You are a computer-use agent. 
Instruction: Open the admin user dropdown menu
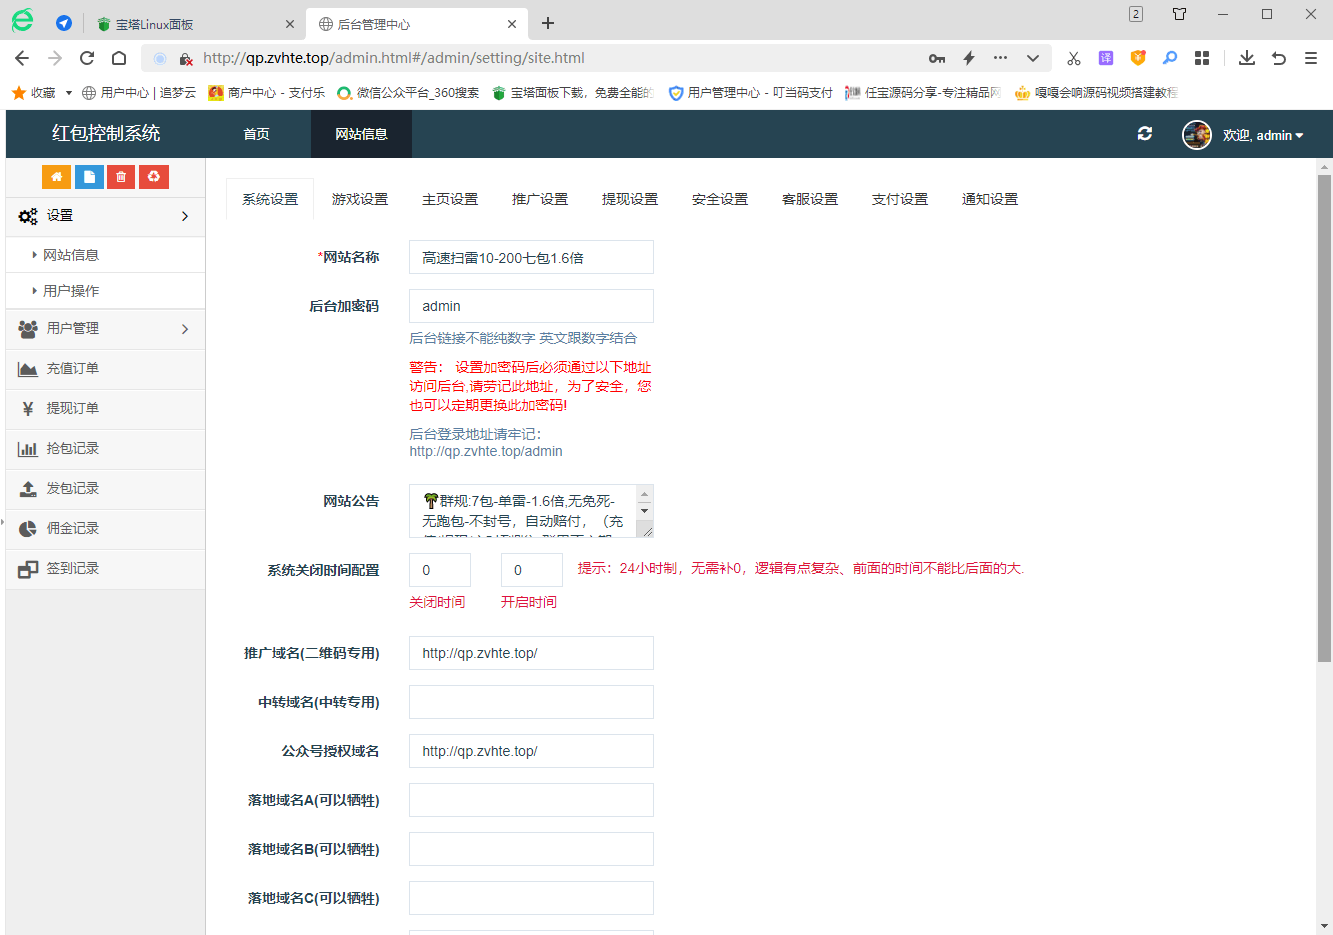tap(1262, 135)
